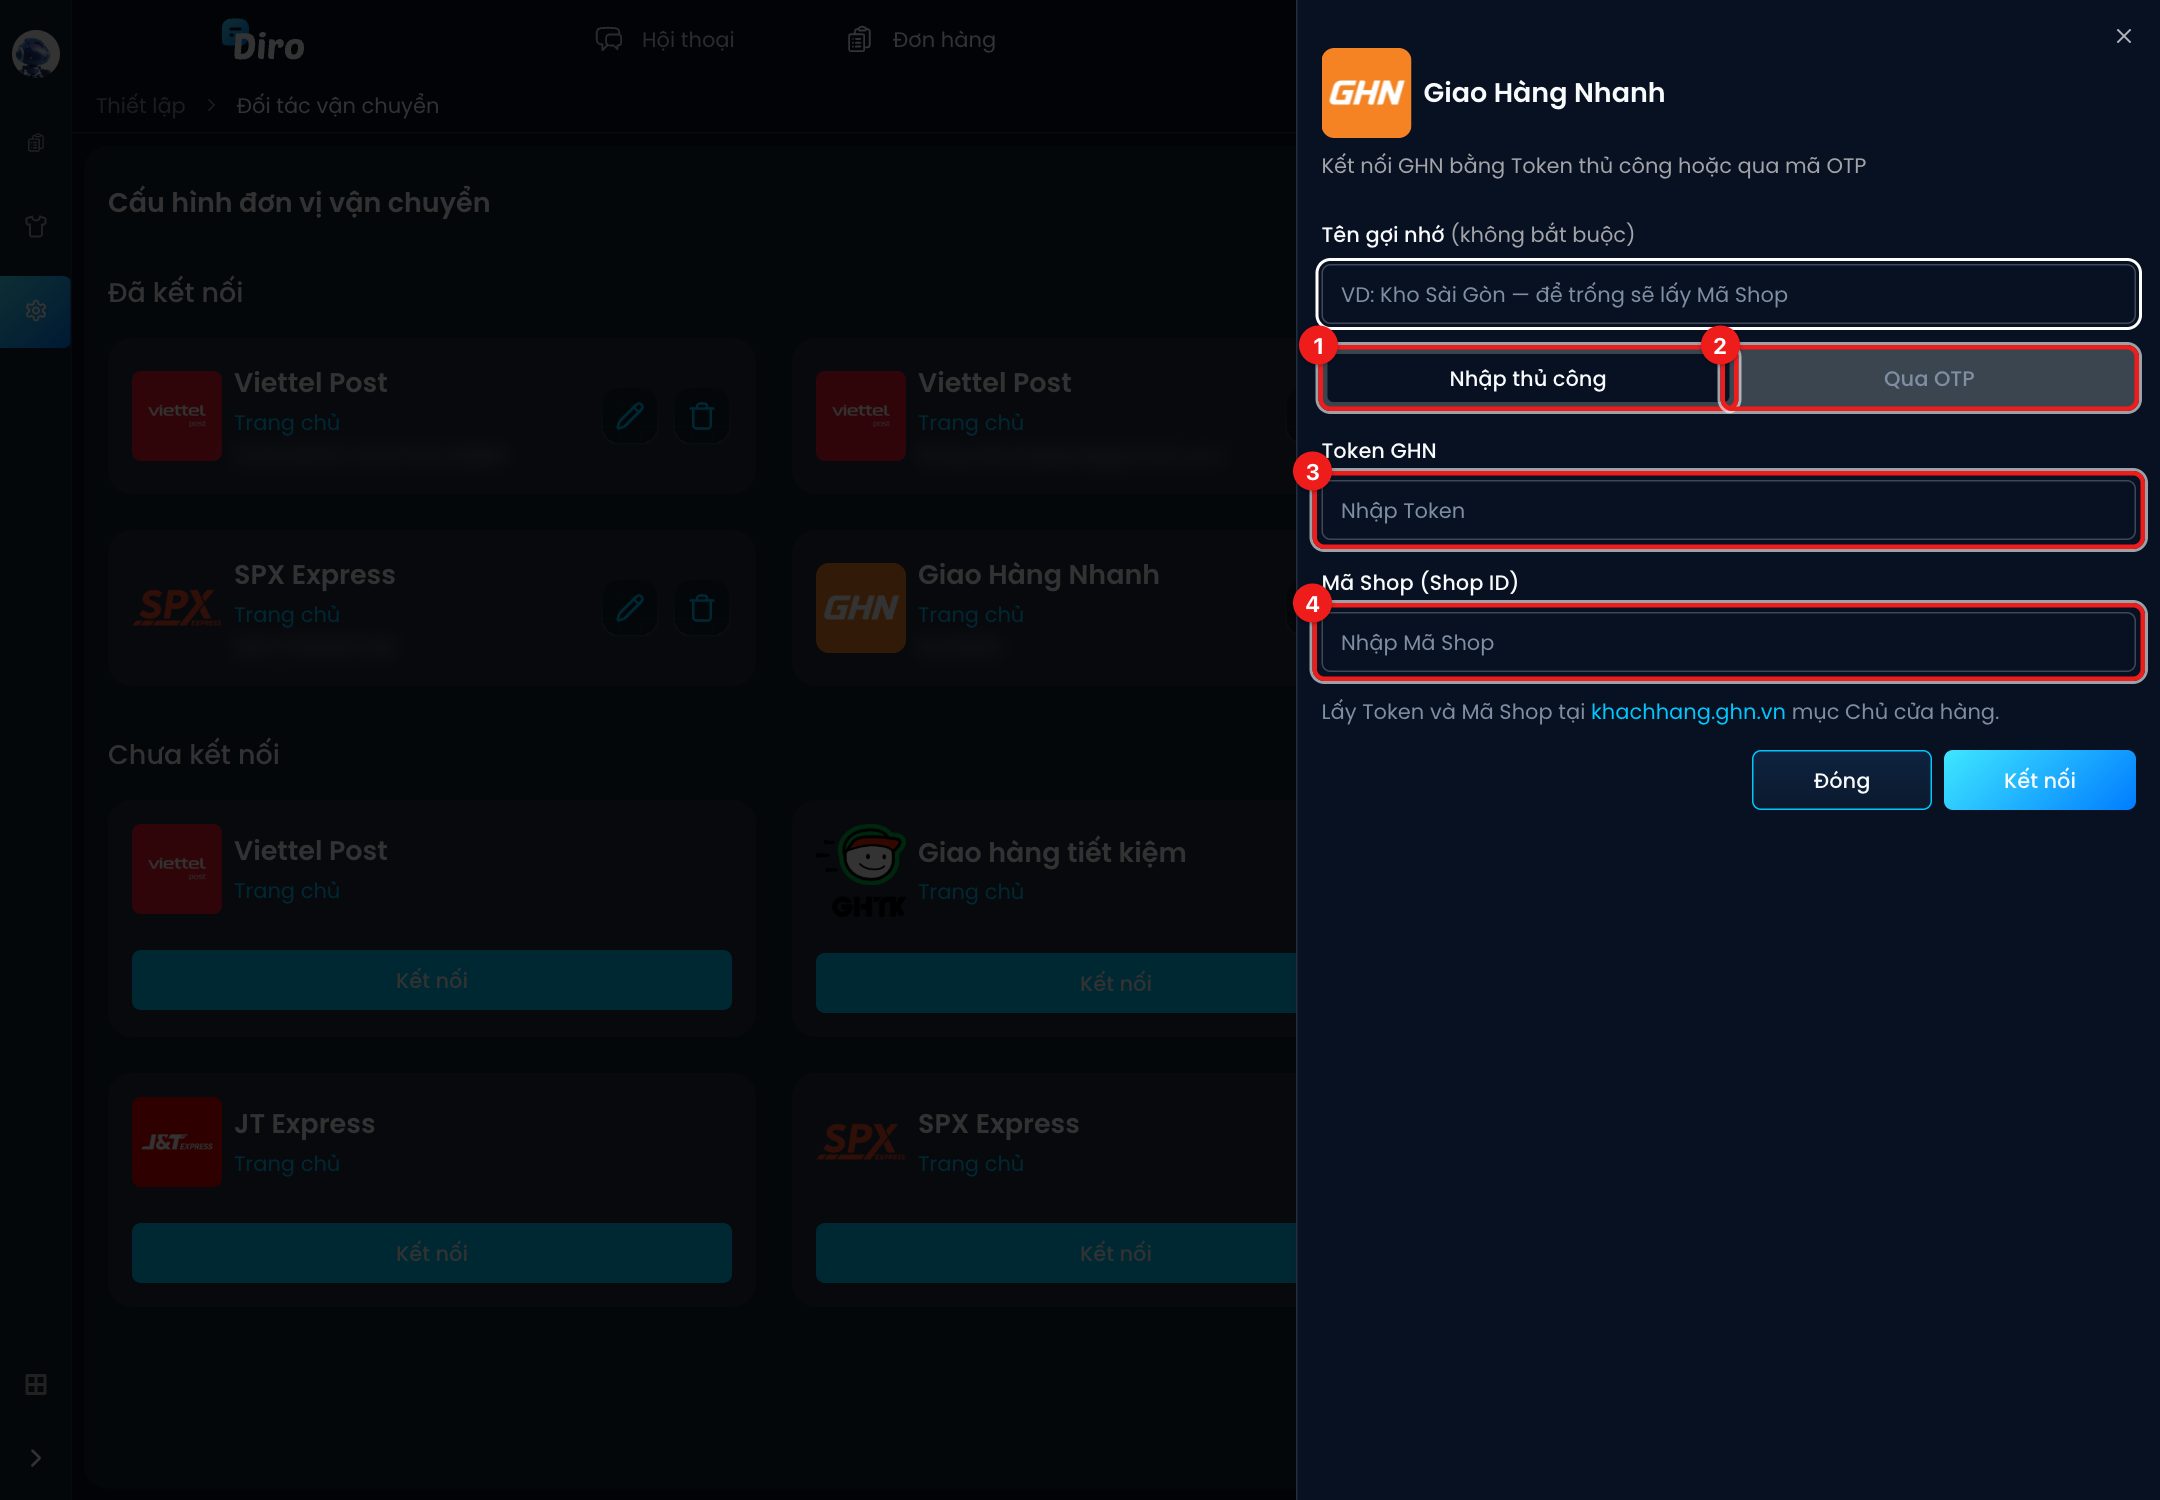Viewport: 2160px width, 1500px height.
Task: Click the J&T Express logo icon
Action: 177,1142
